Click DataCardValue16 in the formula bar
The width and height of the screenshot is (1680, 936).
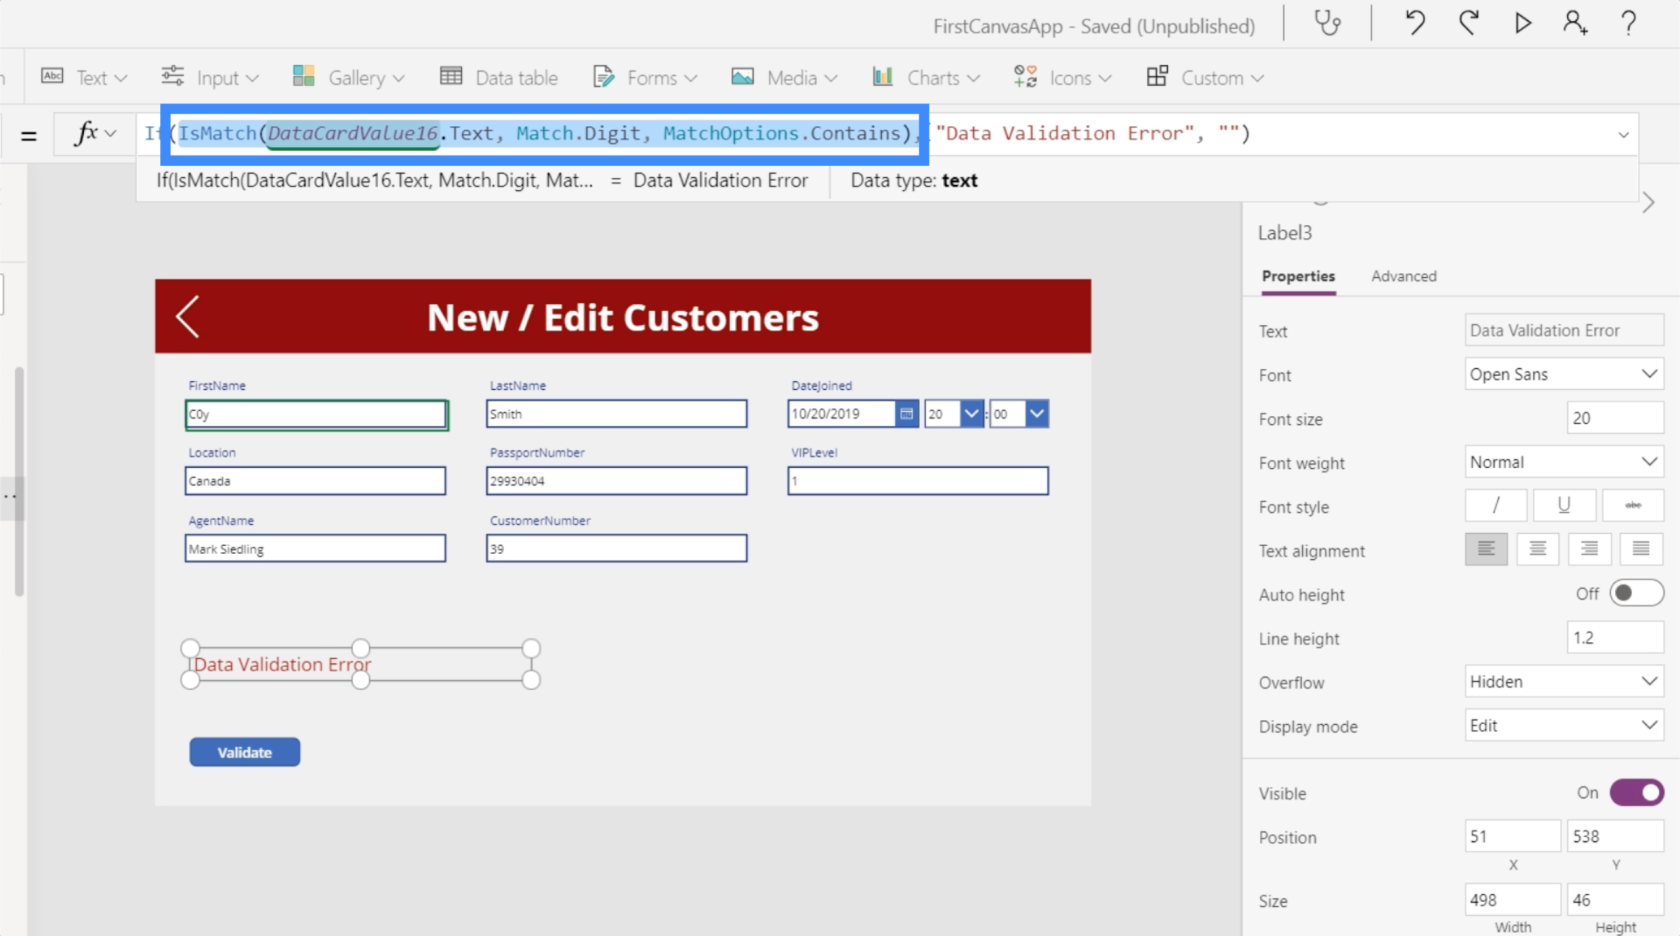coord(353,133)
